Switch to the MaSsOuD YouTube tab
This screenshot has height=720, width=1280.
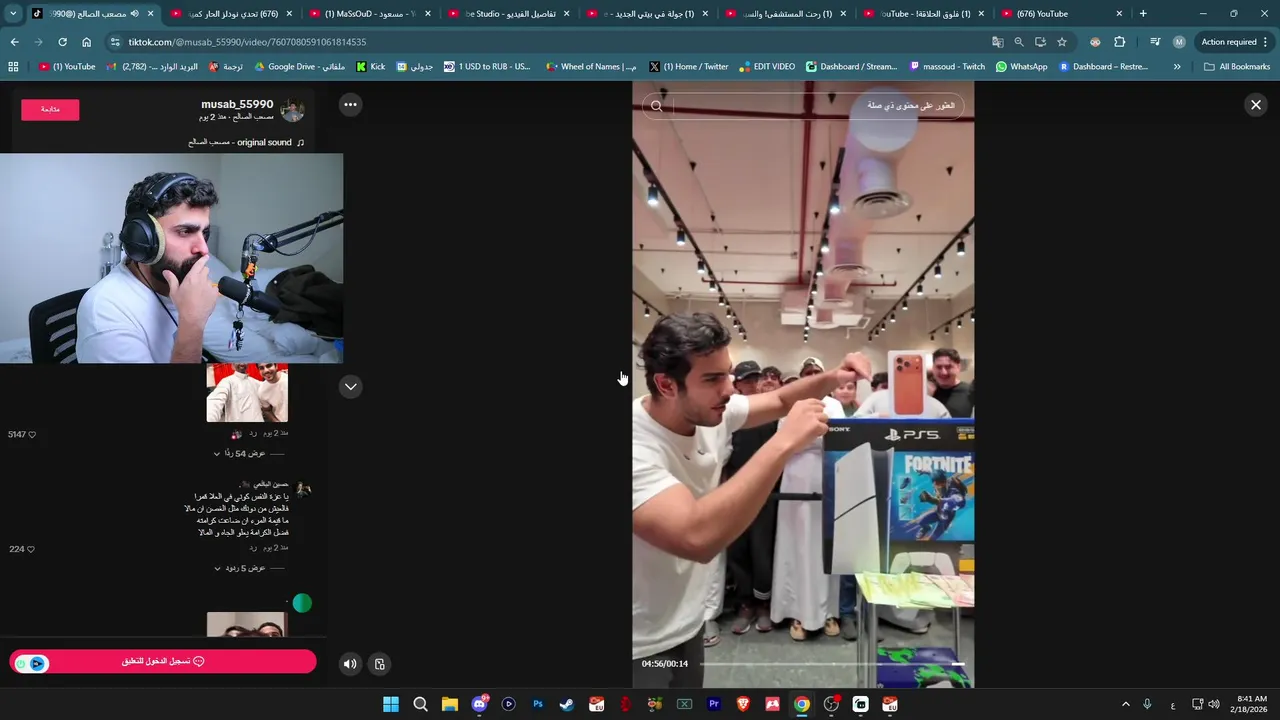(367, 14)
